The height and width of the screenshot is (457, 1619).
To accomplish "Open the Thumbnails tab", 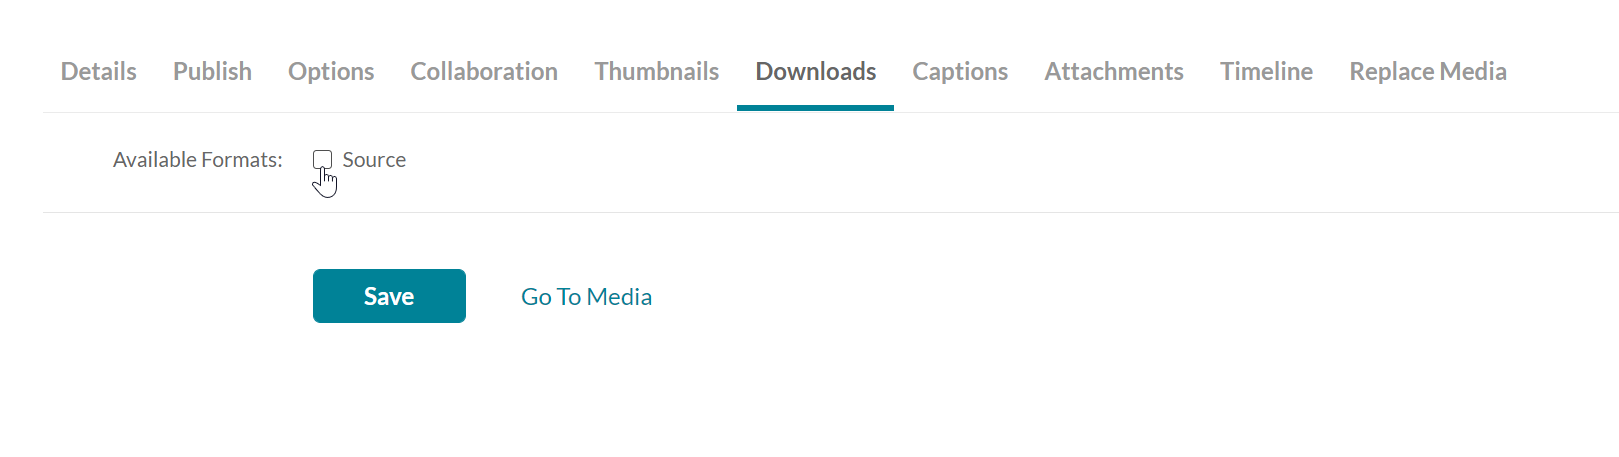I will click(x=657, y=71).
